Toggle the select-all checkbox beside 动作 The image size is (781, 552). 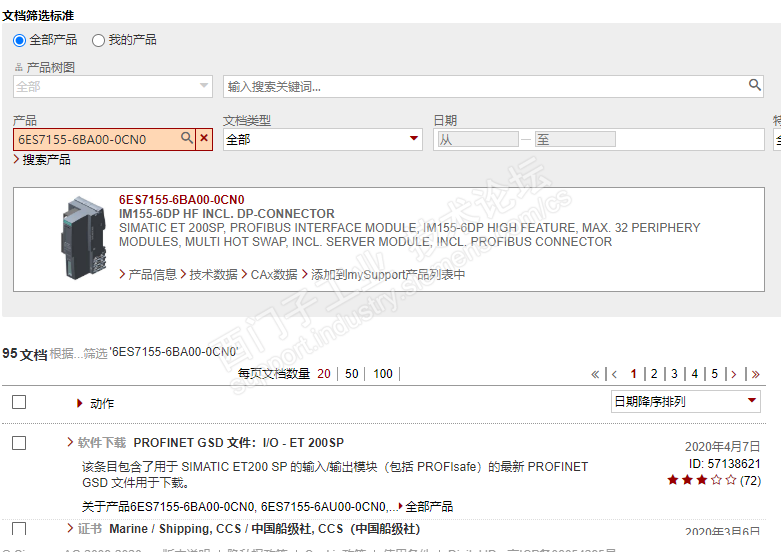point(19,402)
